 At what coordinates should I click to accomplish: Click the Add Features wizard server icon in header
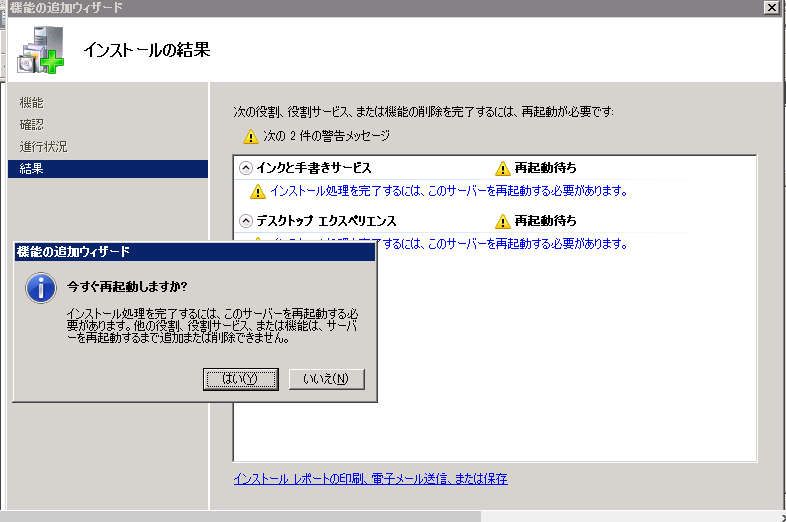(x=41, y=50)
